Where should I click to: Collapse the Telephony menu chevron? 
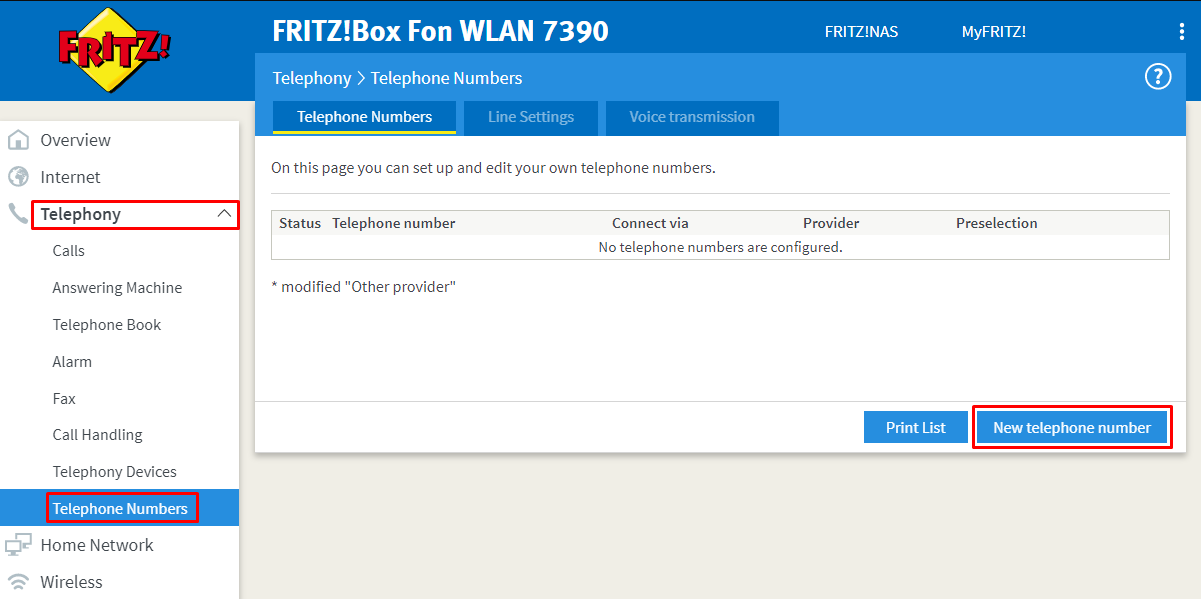click(224, 214)
